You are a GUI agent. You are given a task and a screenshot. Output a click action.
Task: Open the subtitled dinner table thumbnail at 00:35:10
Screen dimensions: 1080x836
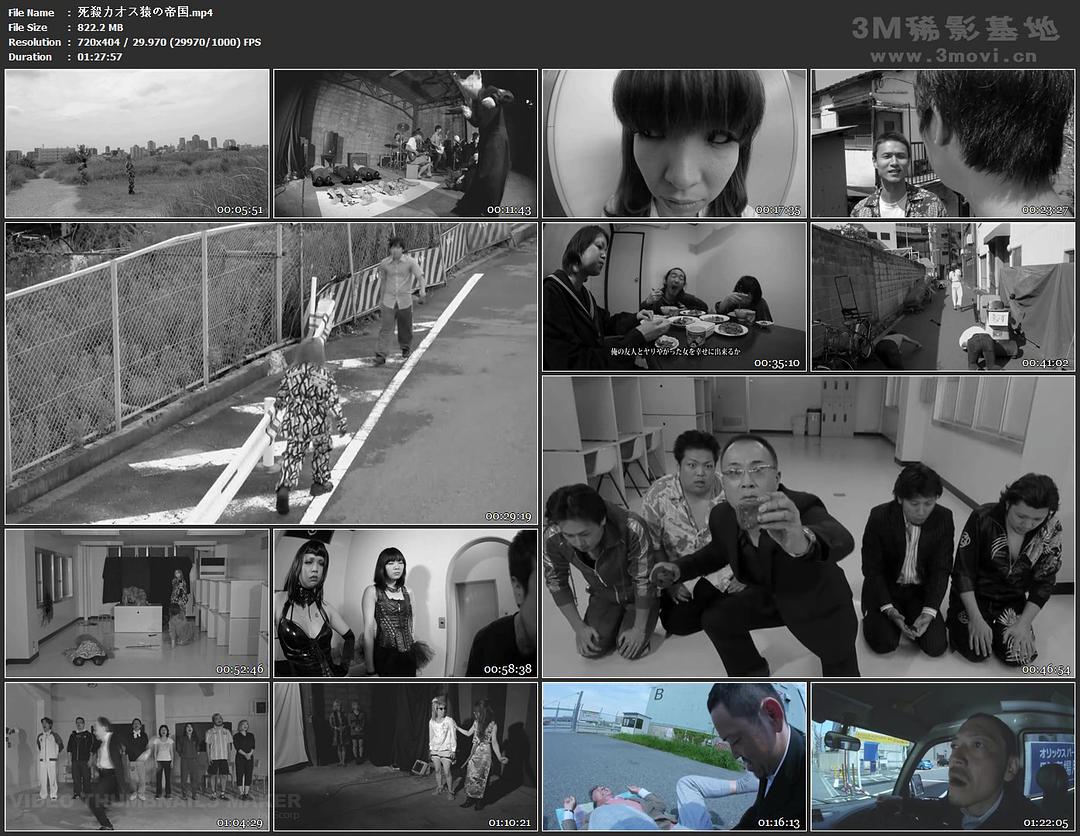click(x=674, y=297)
